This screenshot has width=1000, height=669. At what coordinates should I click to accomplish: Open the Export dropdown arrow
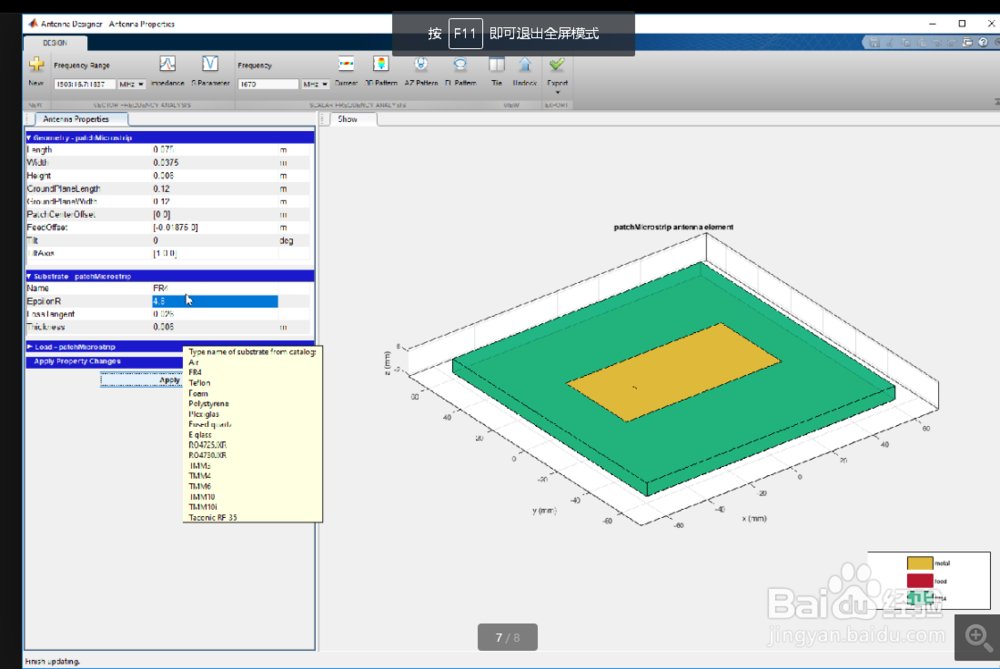(x=557, y=93)
